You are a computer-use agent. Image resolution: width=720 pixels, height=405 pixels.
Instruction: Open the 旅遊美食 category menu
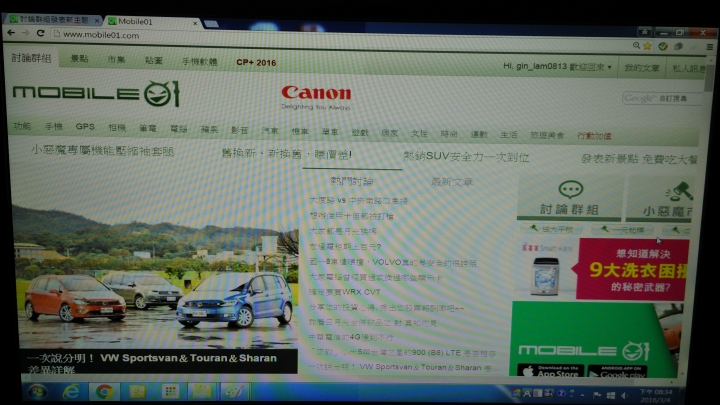click(x=547, y=135)
